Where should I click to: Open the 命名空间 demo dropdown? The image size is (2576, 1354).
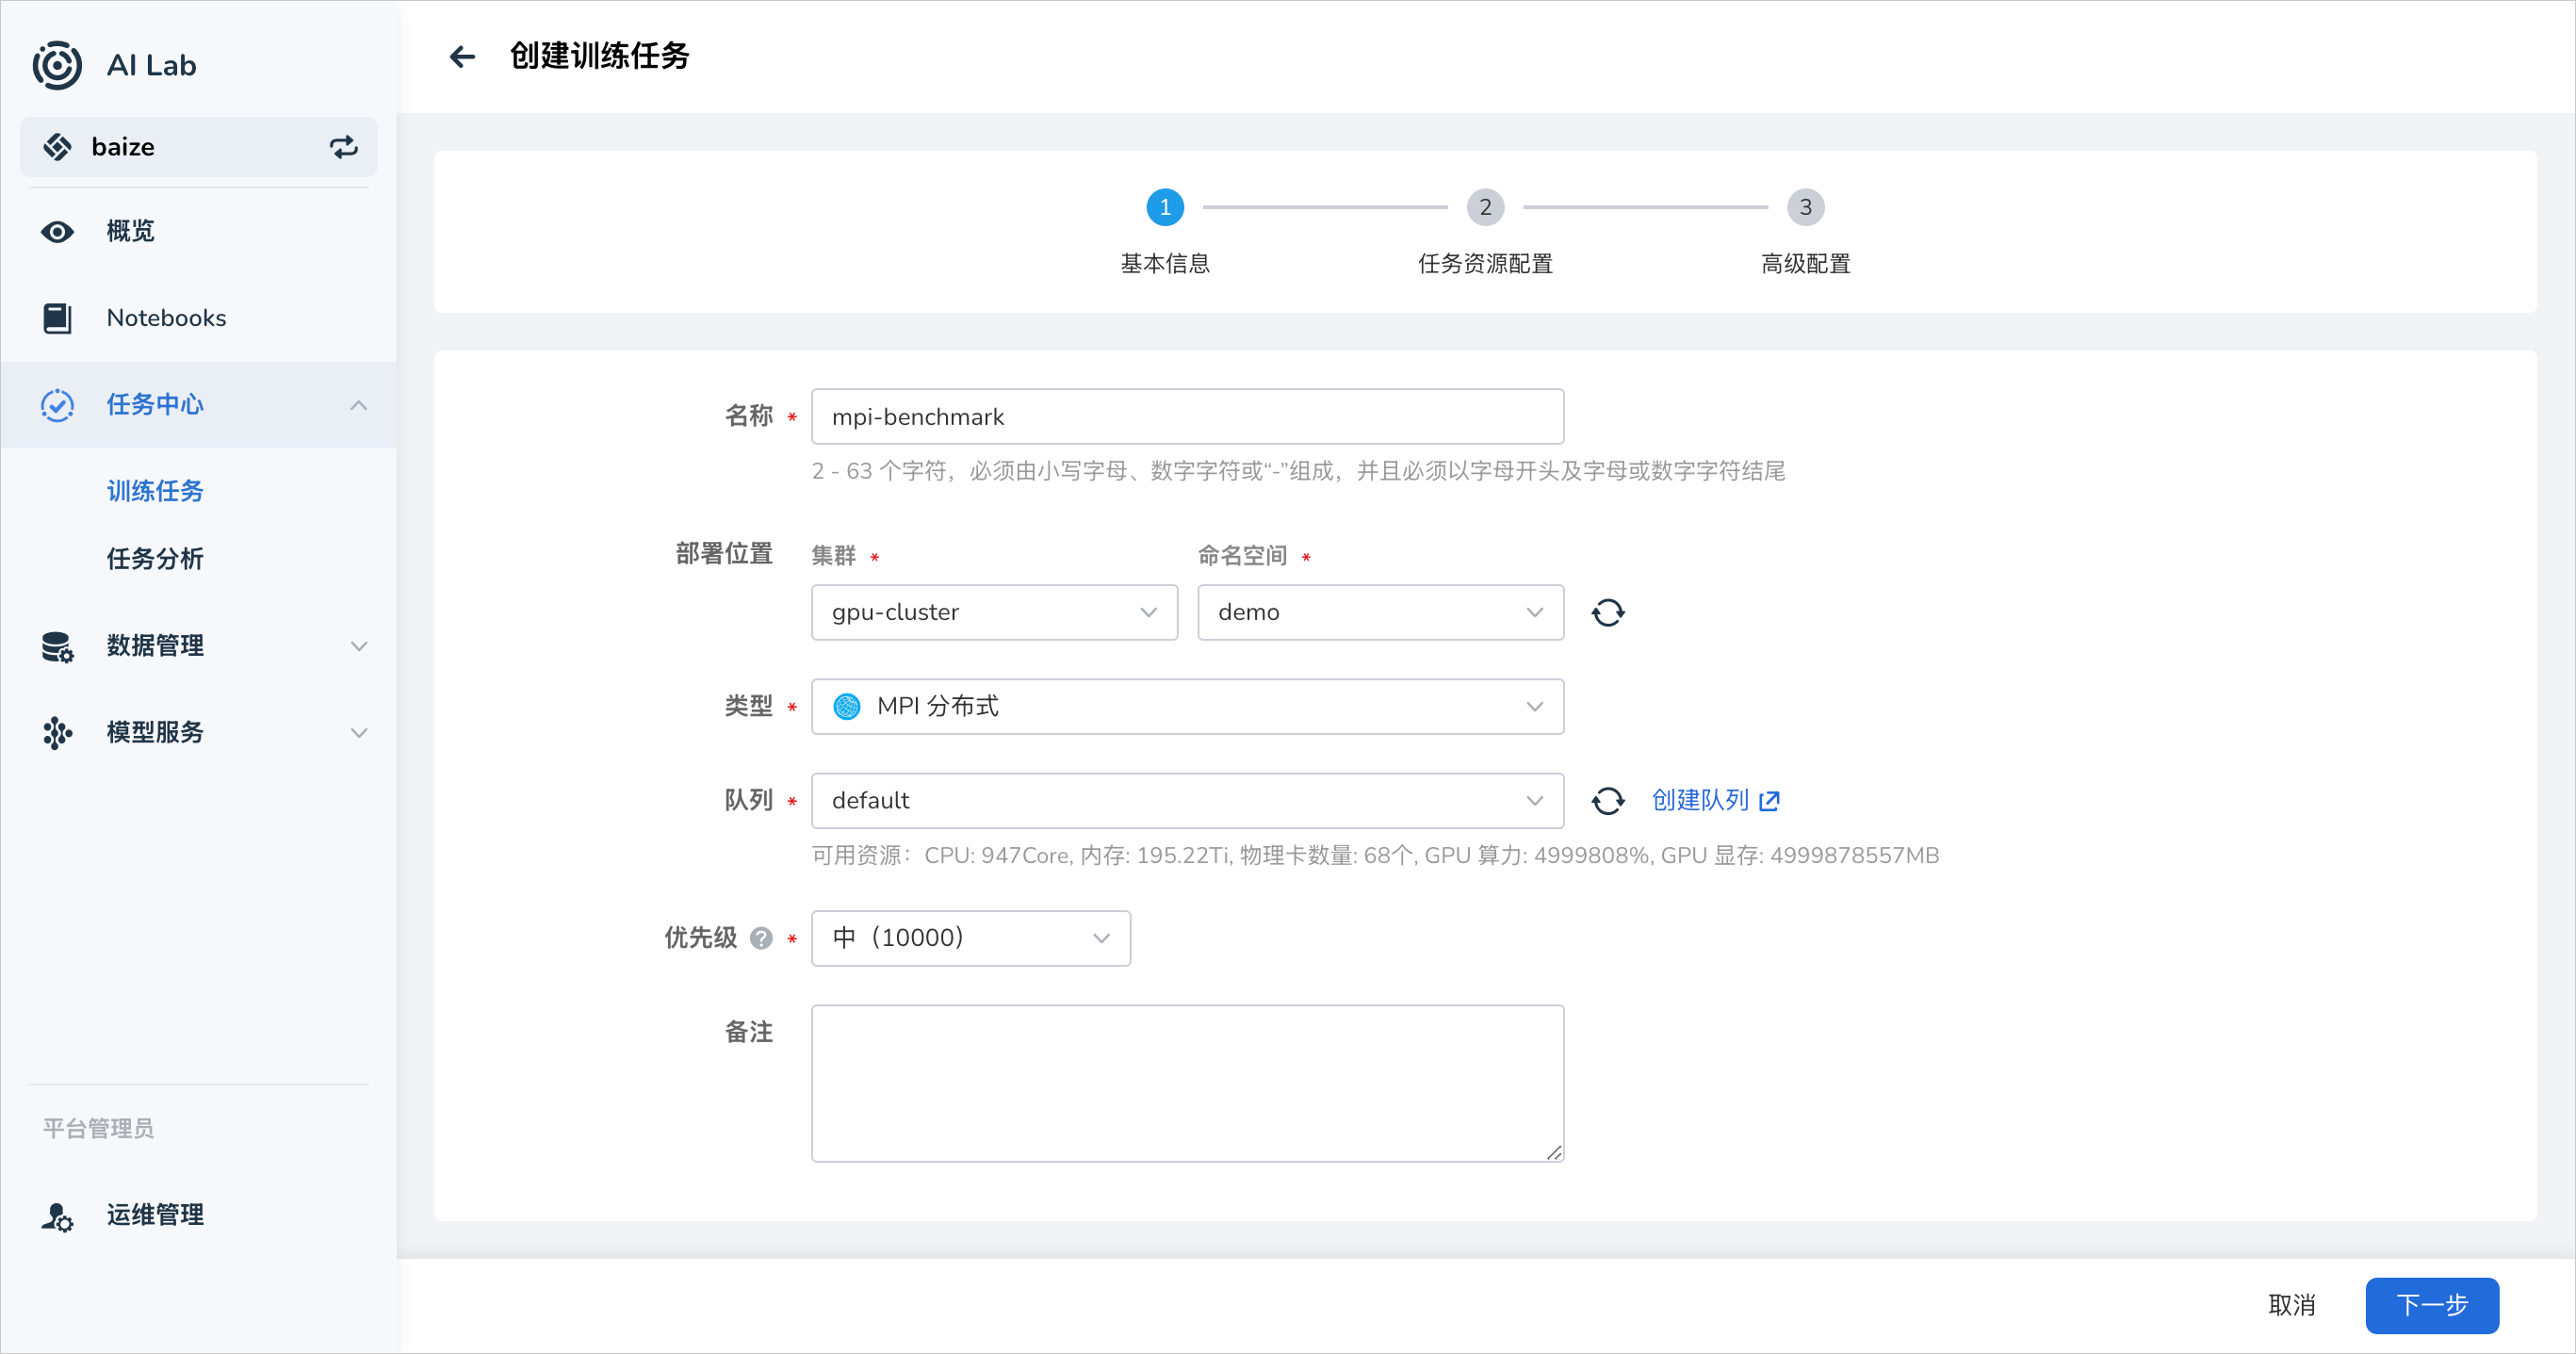point(1380,612)
